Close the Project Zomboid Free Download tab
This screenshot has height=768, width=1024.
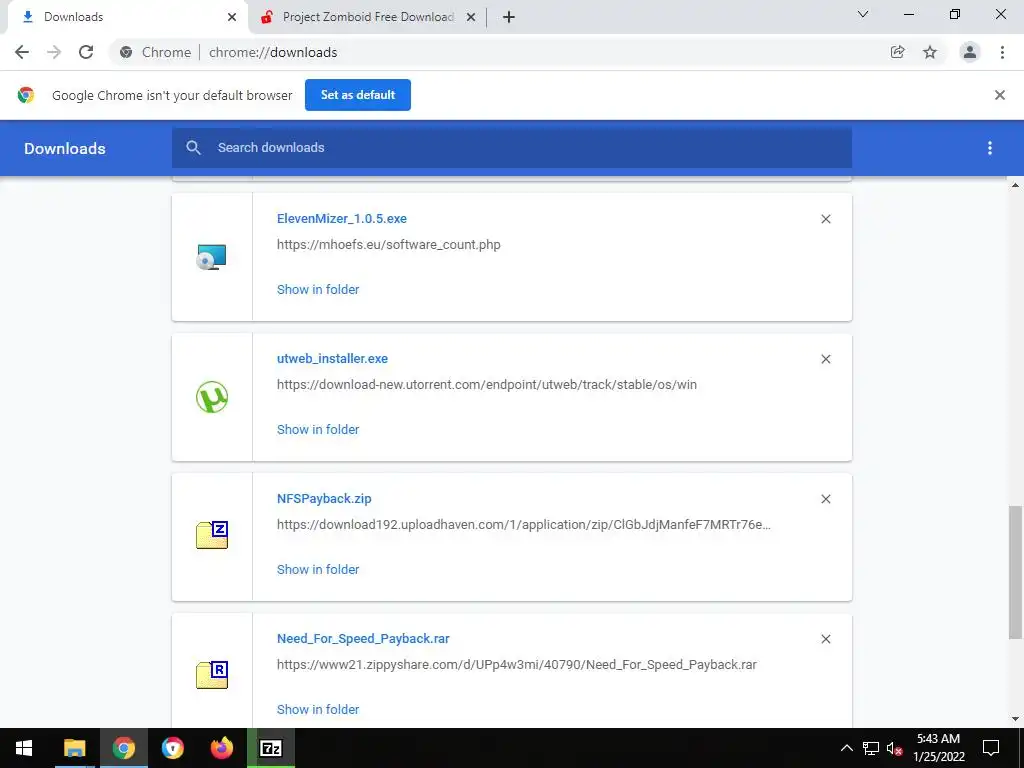pyautogui.click(x=471, y=17)
